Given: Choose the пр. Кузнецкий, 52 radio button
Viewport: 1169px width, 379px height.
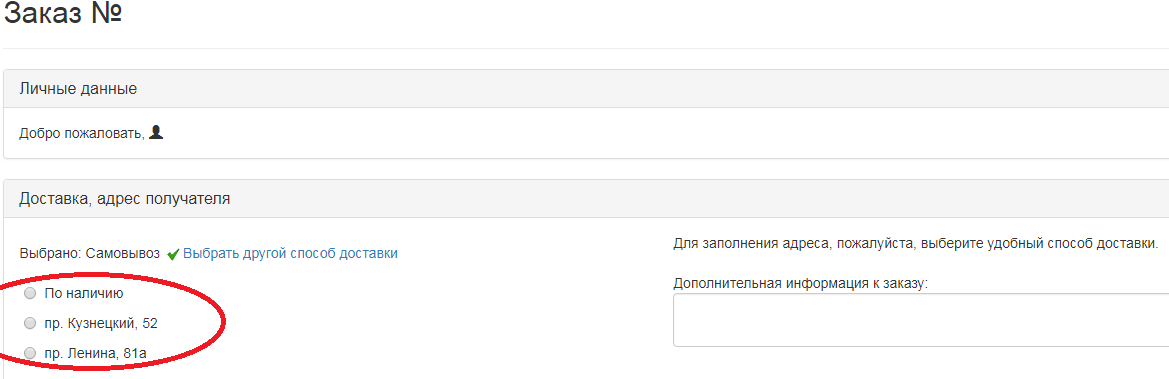Looking at the screenshot, I should coord(31,323).
